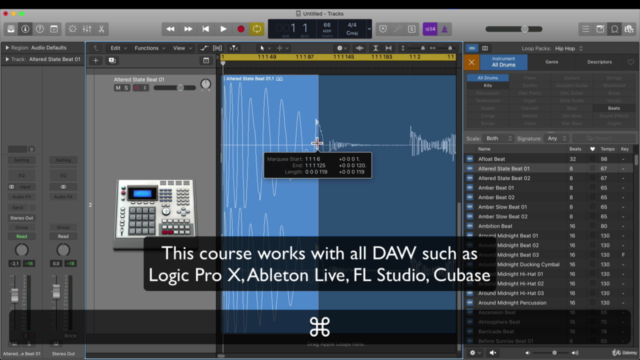
Task: Open the Editors scissors icon
Action: (x=101, y=29)
